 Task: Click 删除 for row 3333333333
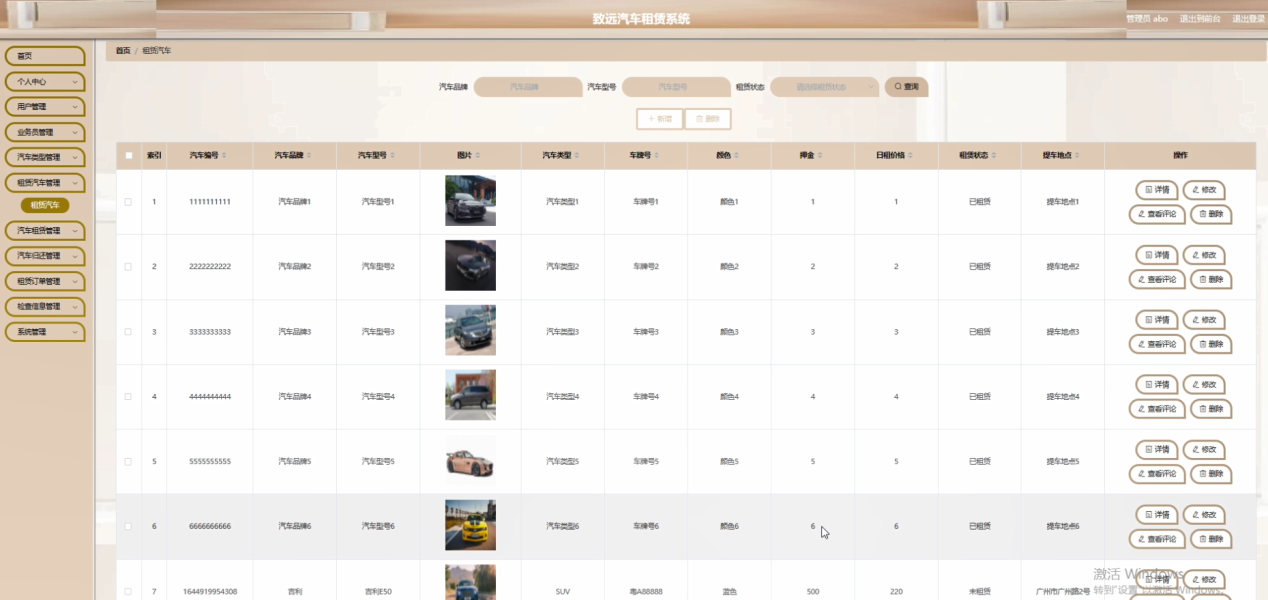(1211, 344)
